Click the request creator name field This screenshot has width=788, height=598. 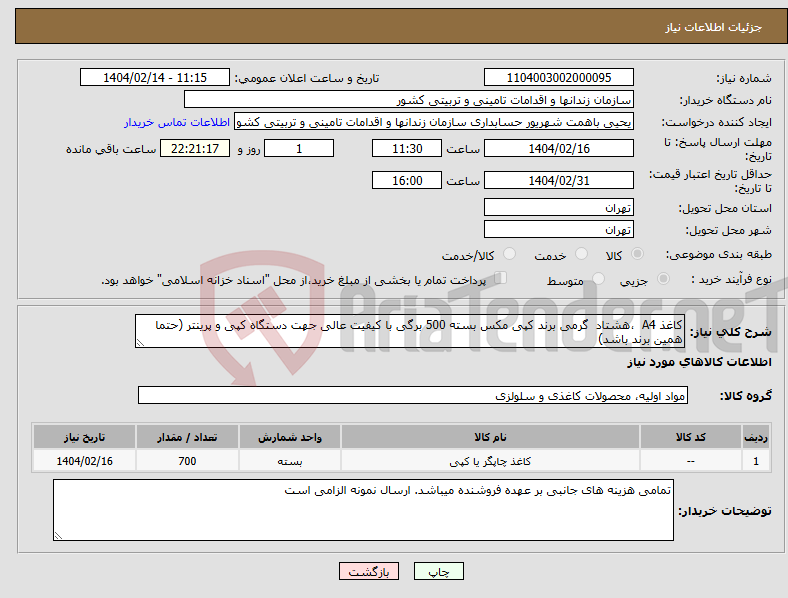434,122
